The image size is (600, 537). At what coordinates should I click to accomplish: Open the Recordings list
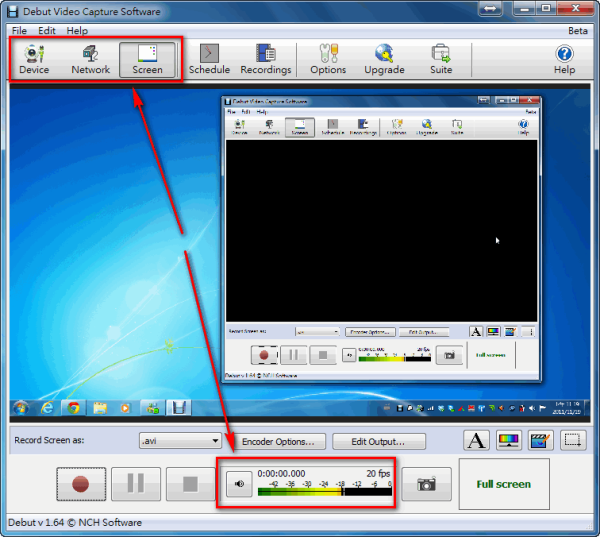click(266, 59)
